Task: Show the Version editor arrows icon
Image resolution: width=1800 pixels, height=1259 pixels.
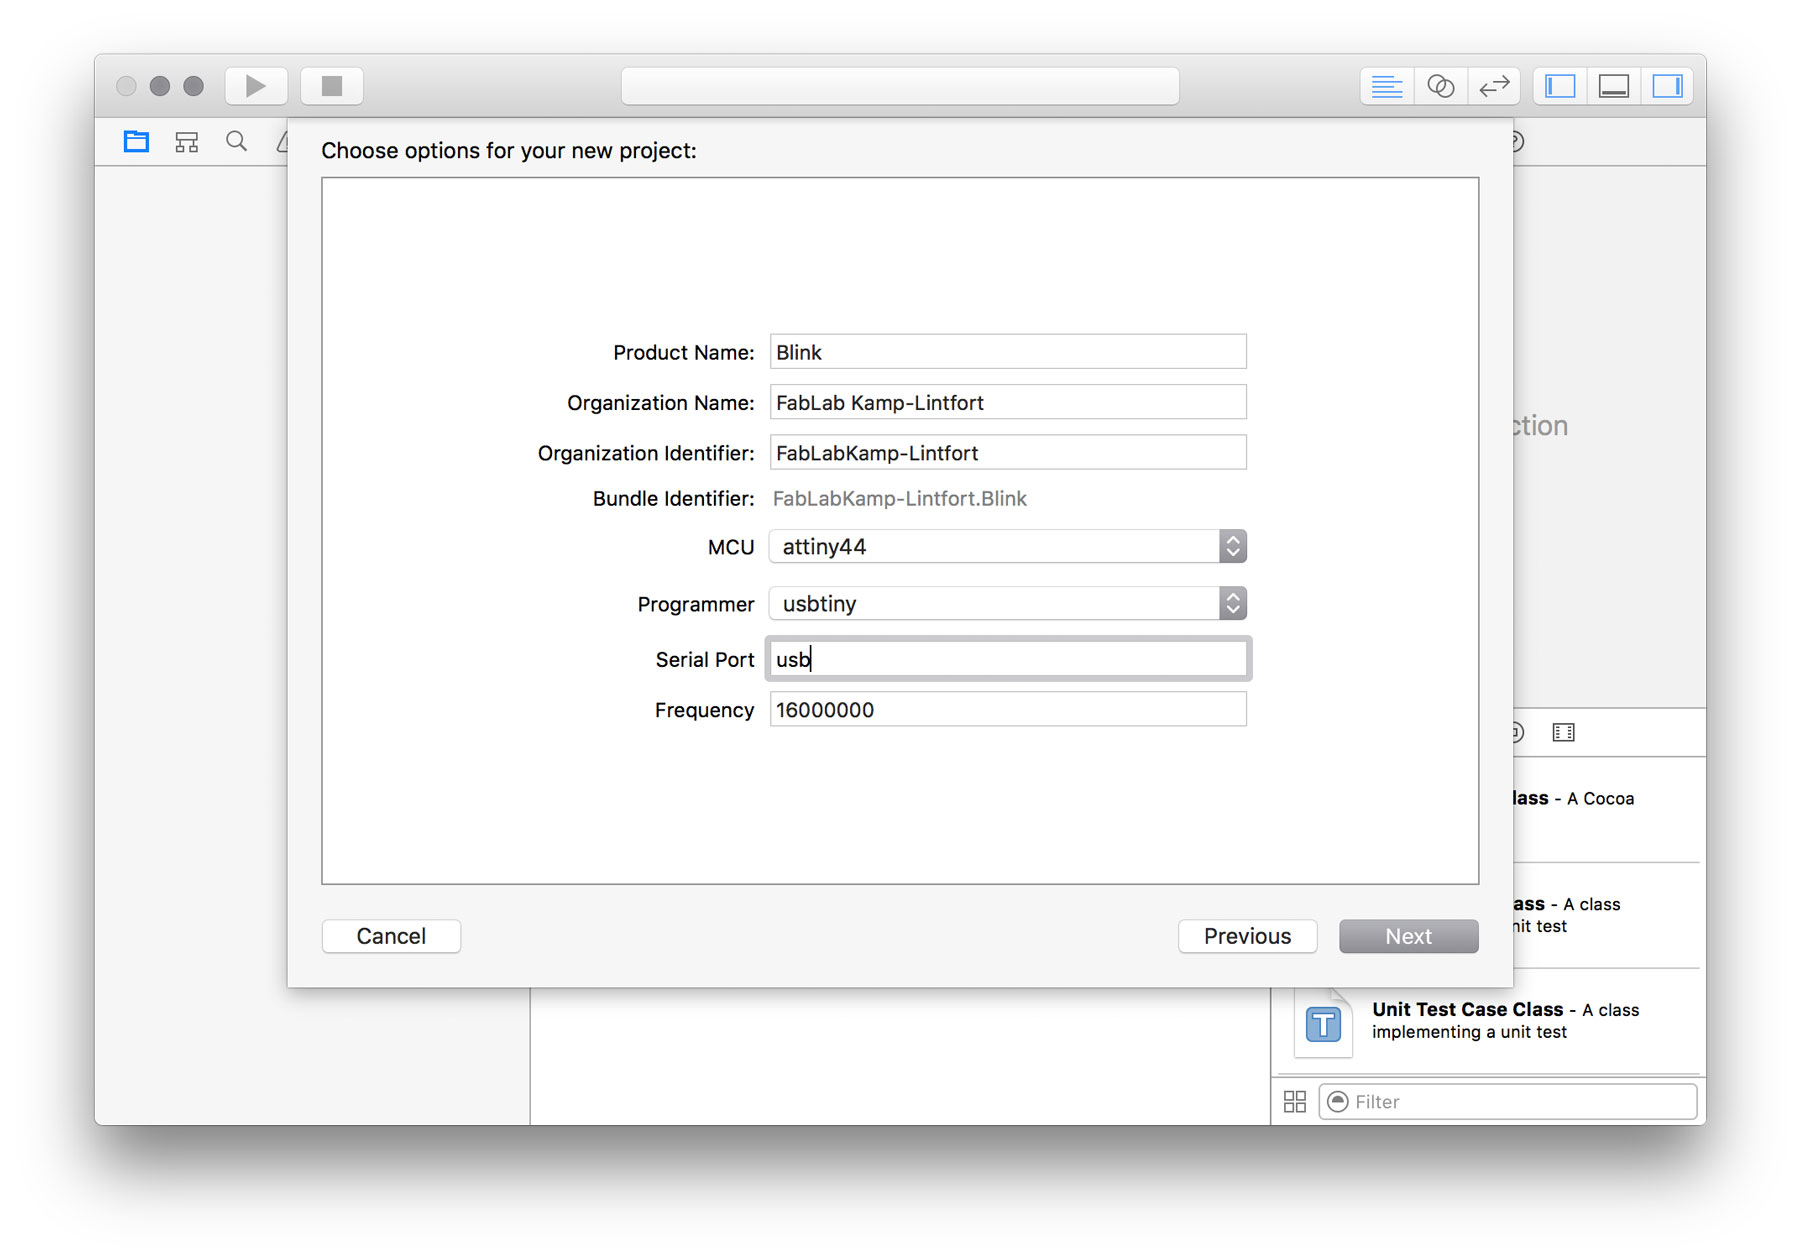Action: click(x=1494, y=86)
